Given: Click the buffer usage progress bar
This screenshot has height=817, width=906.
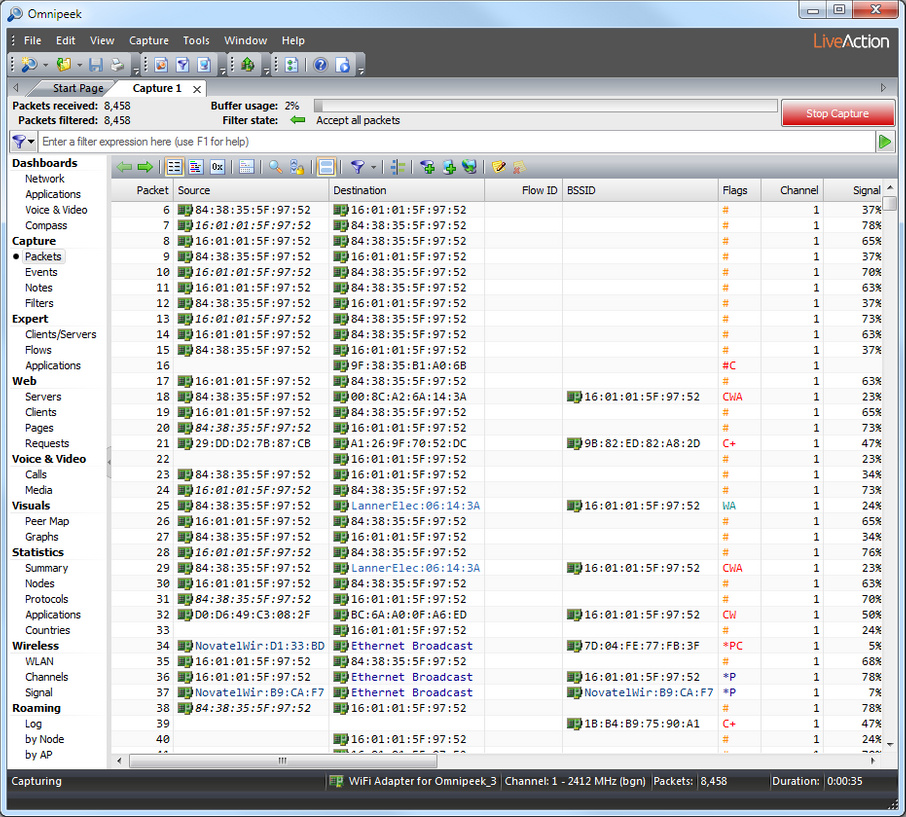Looking at the screenshot, I should (545, 106).
